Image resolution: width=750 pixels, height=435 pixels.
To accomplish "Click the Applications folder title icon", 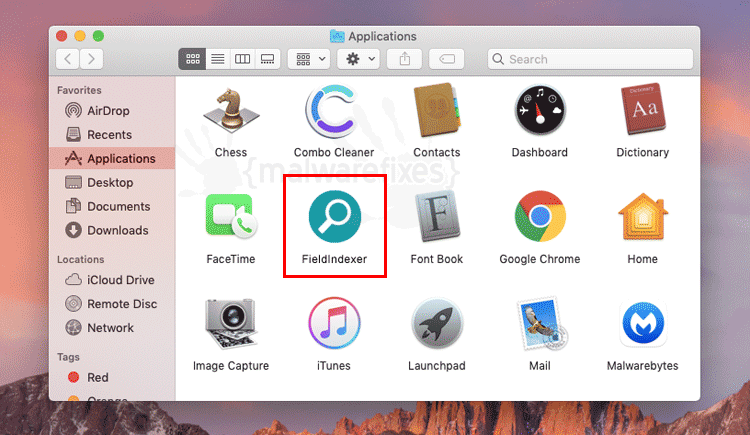I will coord(337,36).
